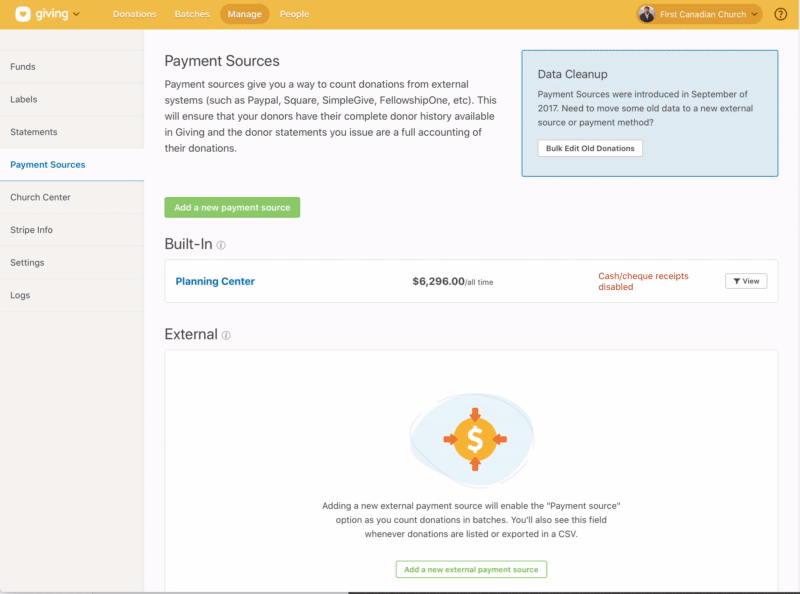Image resolution: width=800 pixels, height=594 pixels.
Task: Click the user avatar photo
Action: [648, 14]
